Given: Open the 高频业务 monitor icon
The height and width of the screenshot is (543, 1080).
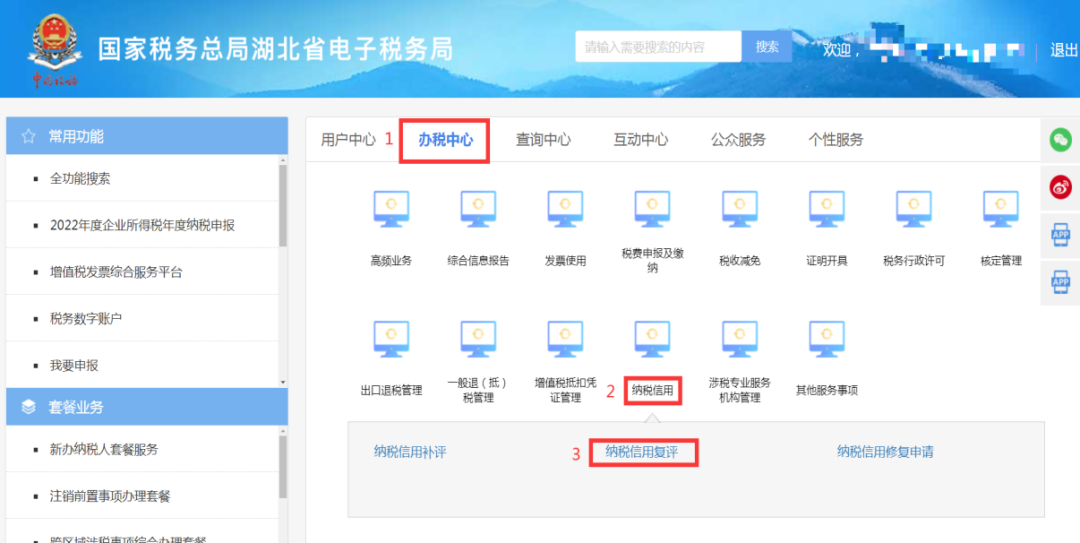Looking at the screenshot, I should click(391, 209).
